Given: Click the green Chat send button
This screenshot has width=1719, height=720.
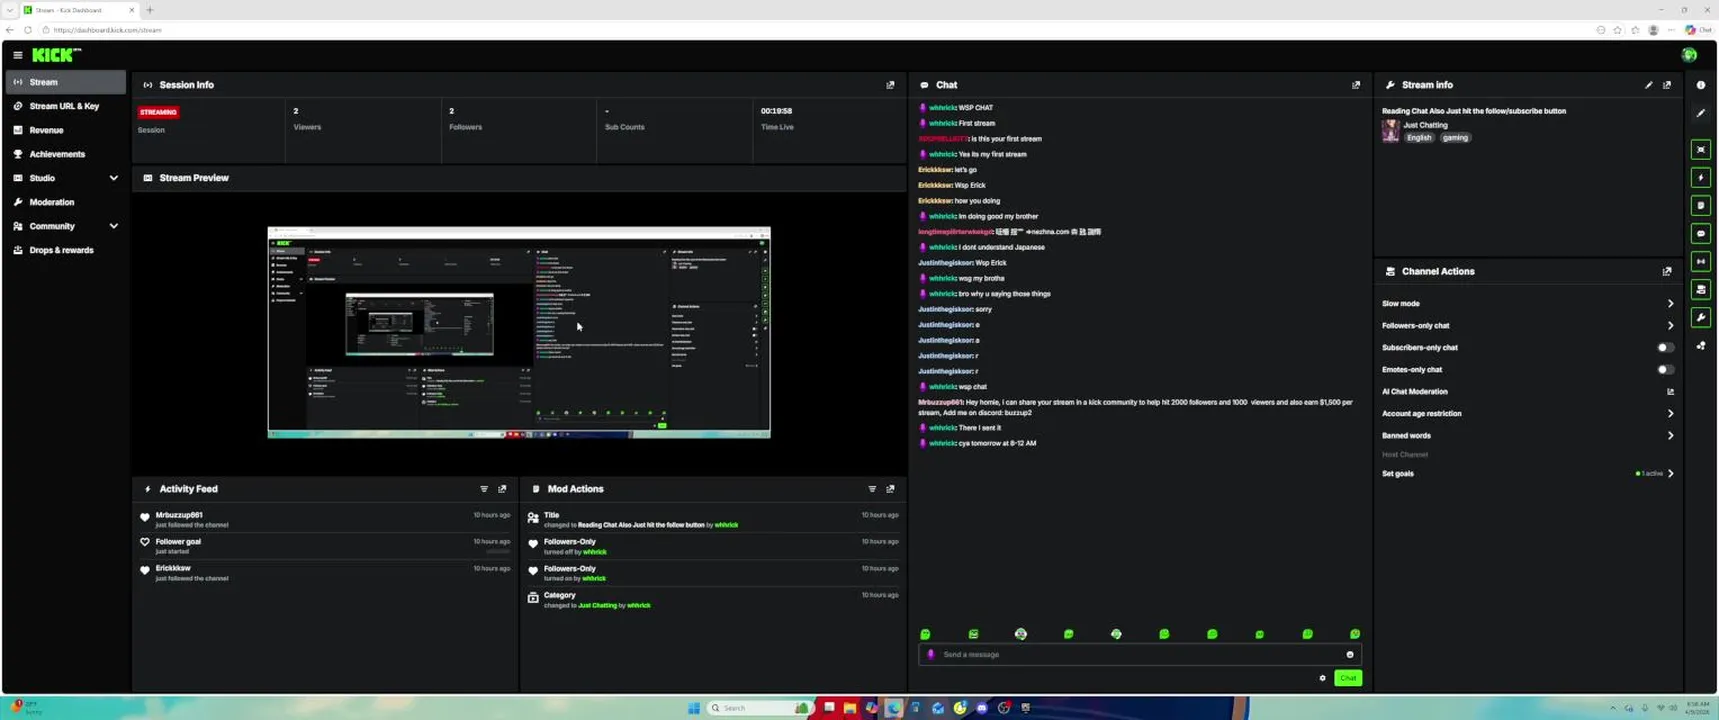Looking at the screenshot, I should pos(1348,678).
